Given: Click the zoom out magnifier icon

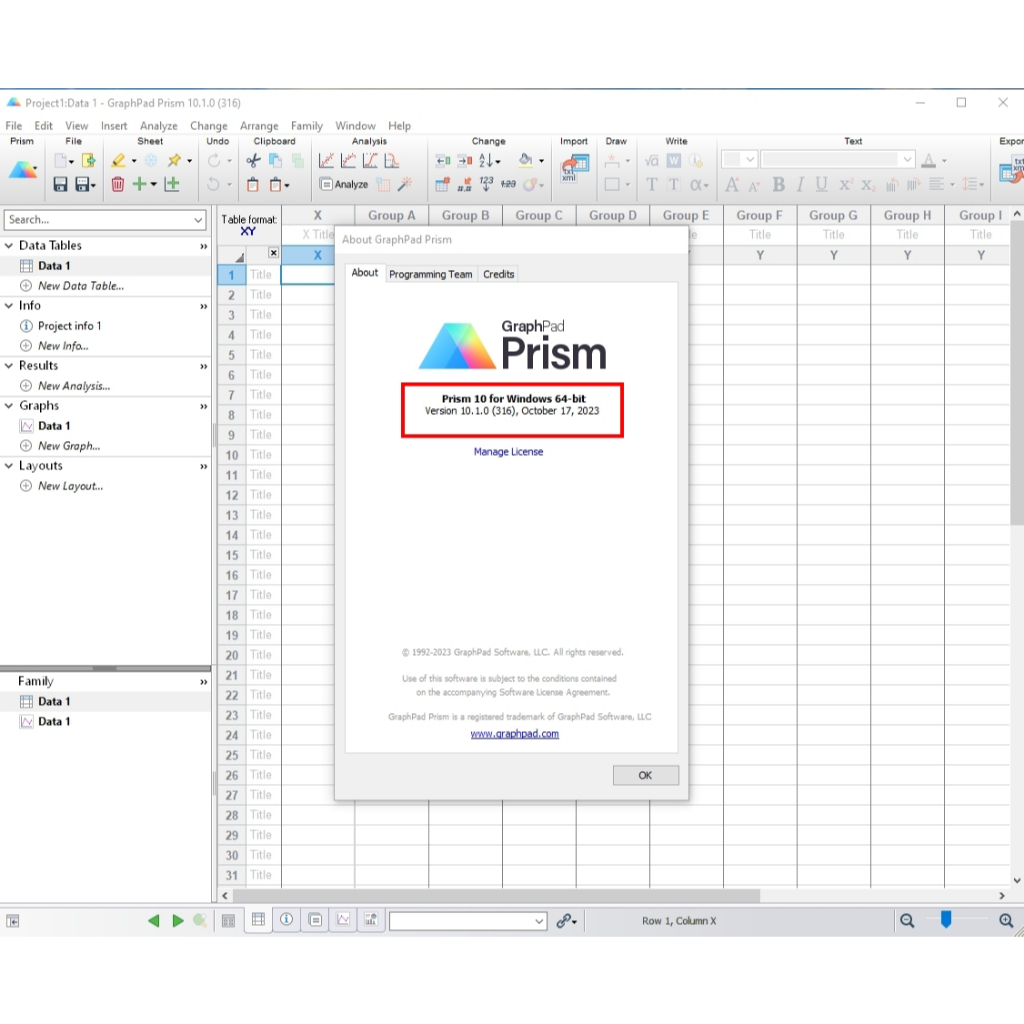Looking at the screenshot, I should click(x=907, y=921).
